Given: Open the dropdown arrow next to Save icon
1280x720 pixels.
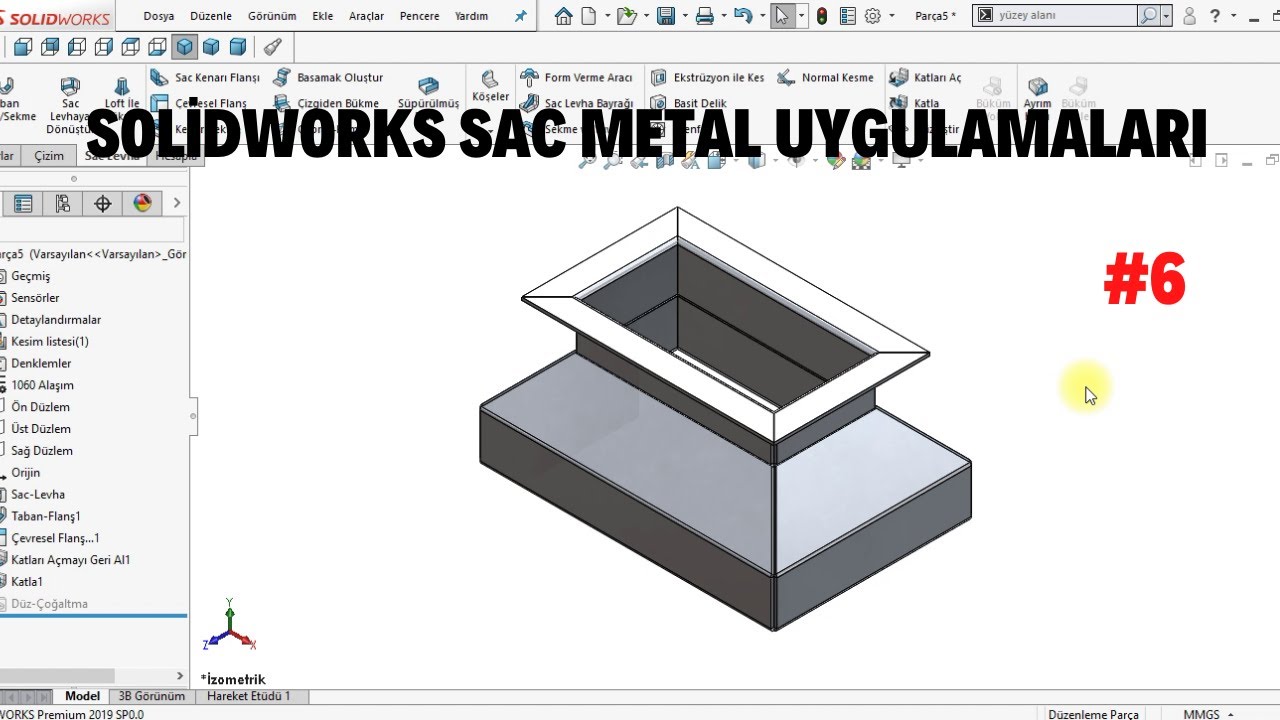Looking at the screenshot, I should [684, 16].
